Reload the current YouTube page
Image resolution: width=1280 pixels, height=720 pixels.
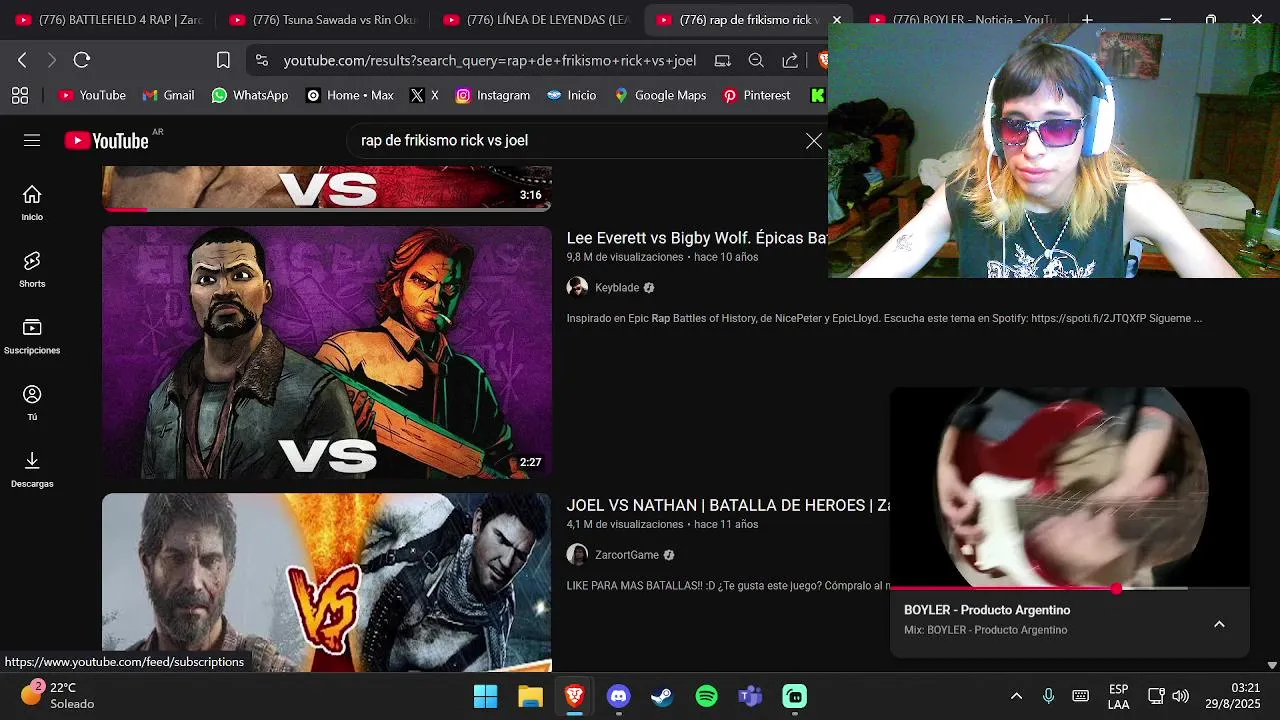(x=82, y=60)
